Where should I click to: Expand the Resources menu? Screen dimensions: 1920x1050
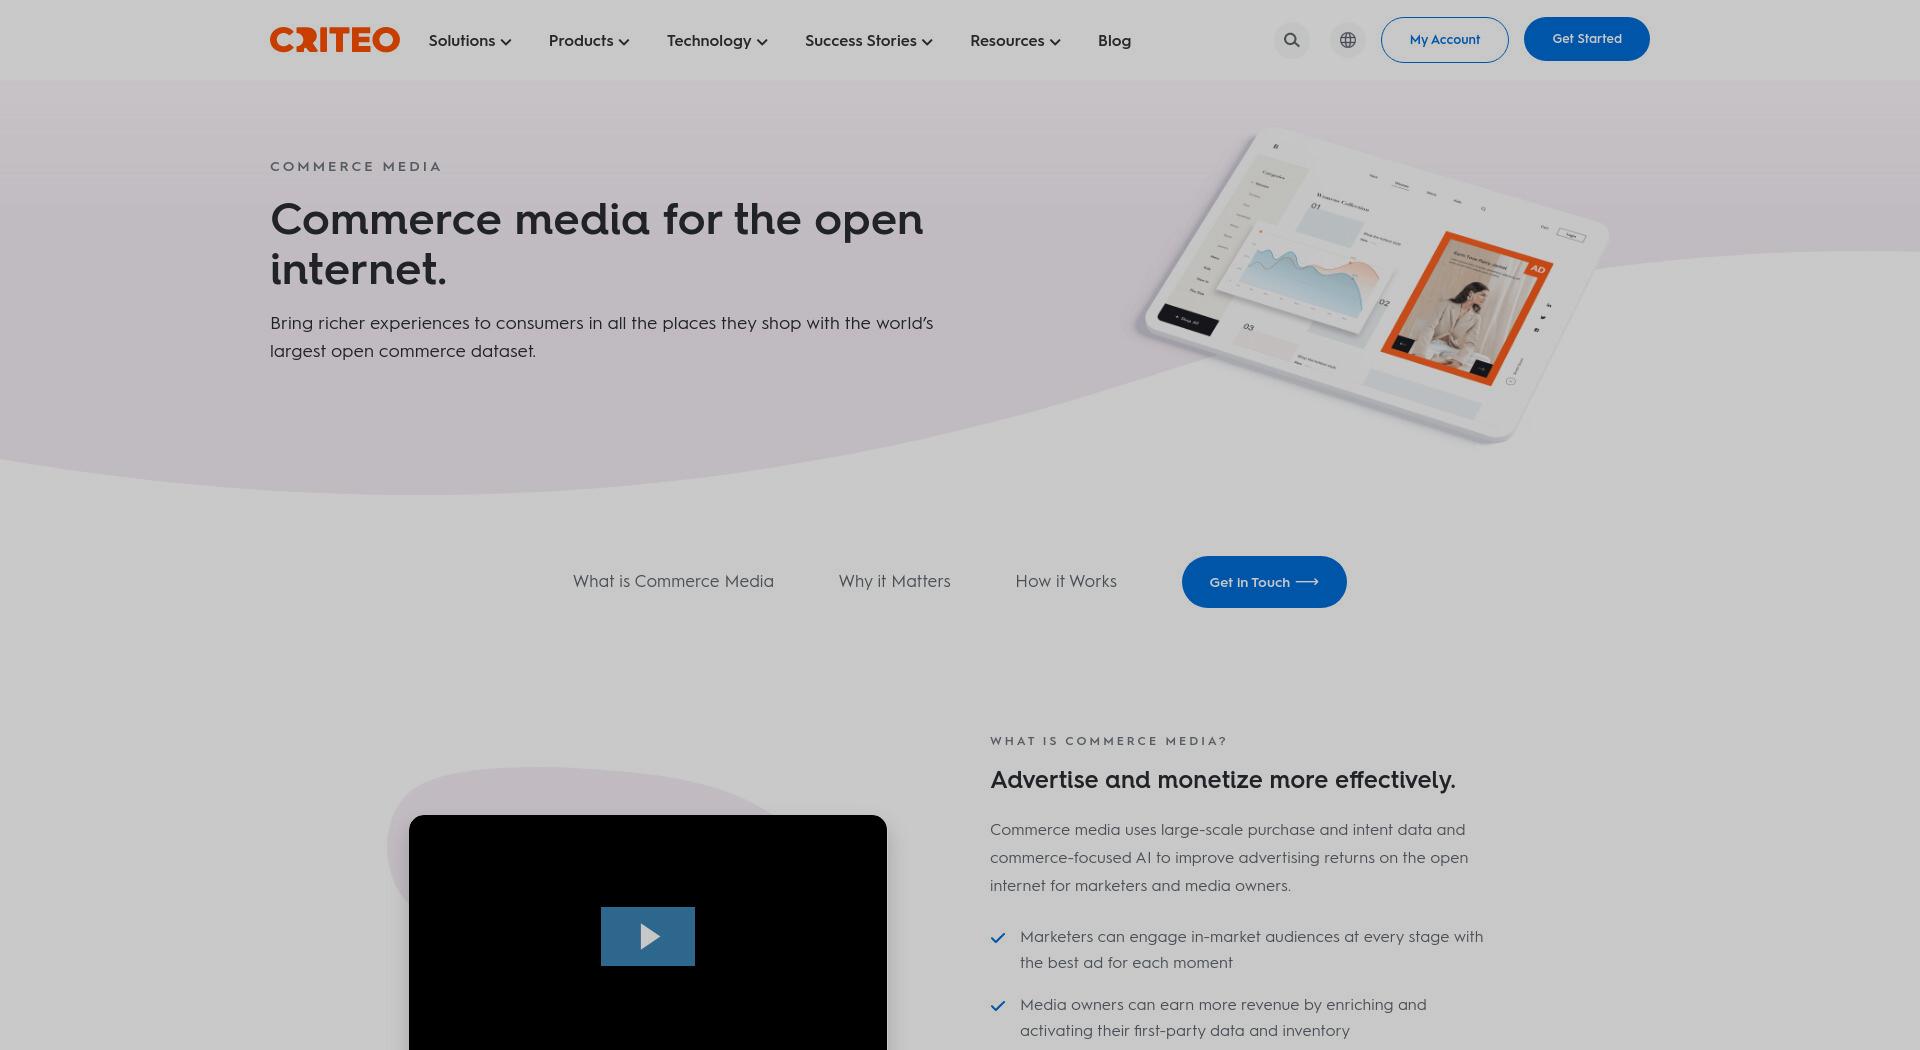[1015, 41]
